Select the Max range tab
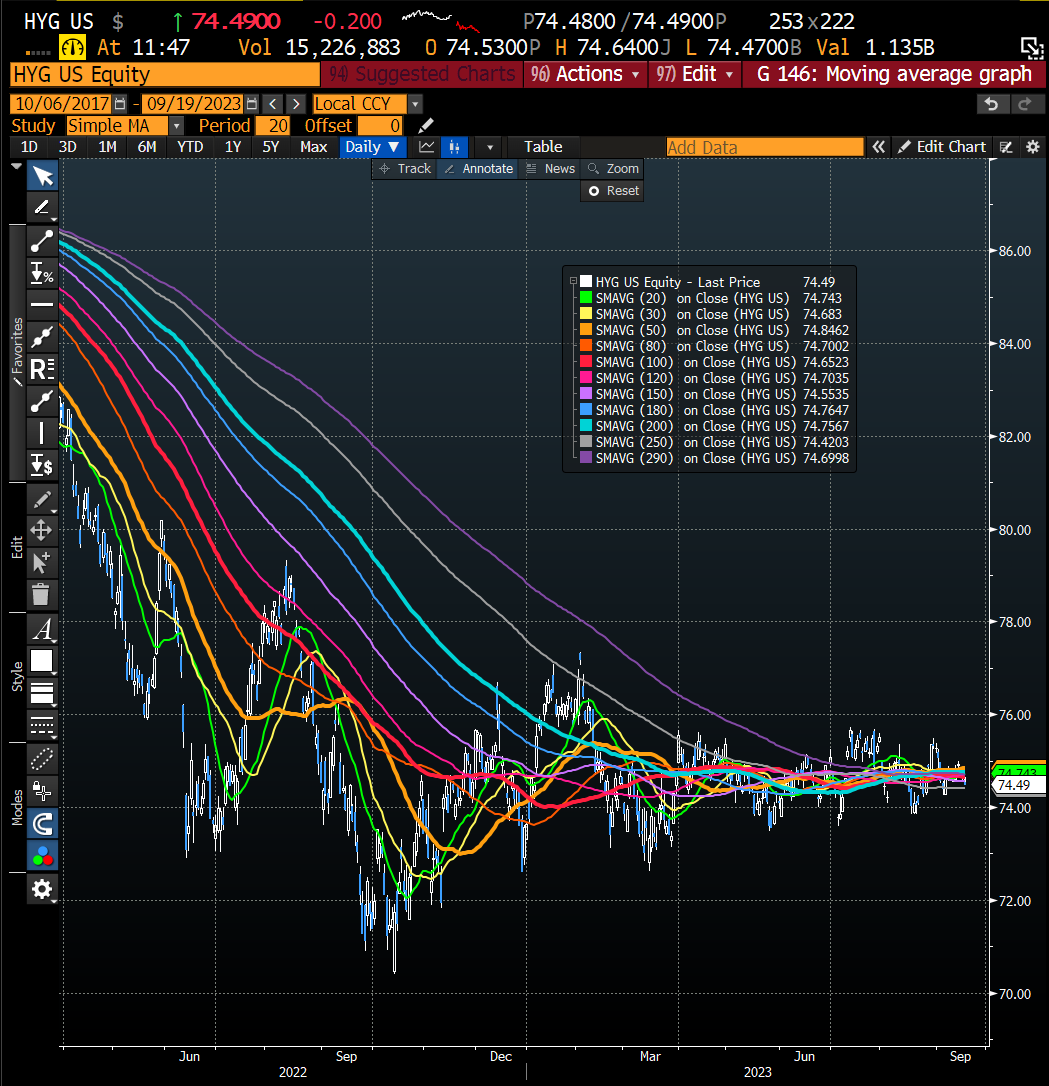This screenshot has height=1086, width=1049. [x=314, y=147]
